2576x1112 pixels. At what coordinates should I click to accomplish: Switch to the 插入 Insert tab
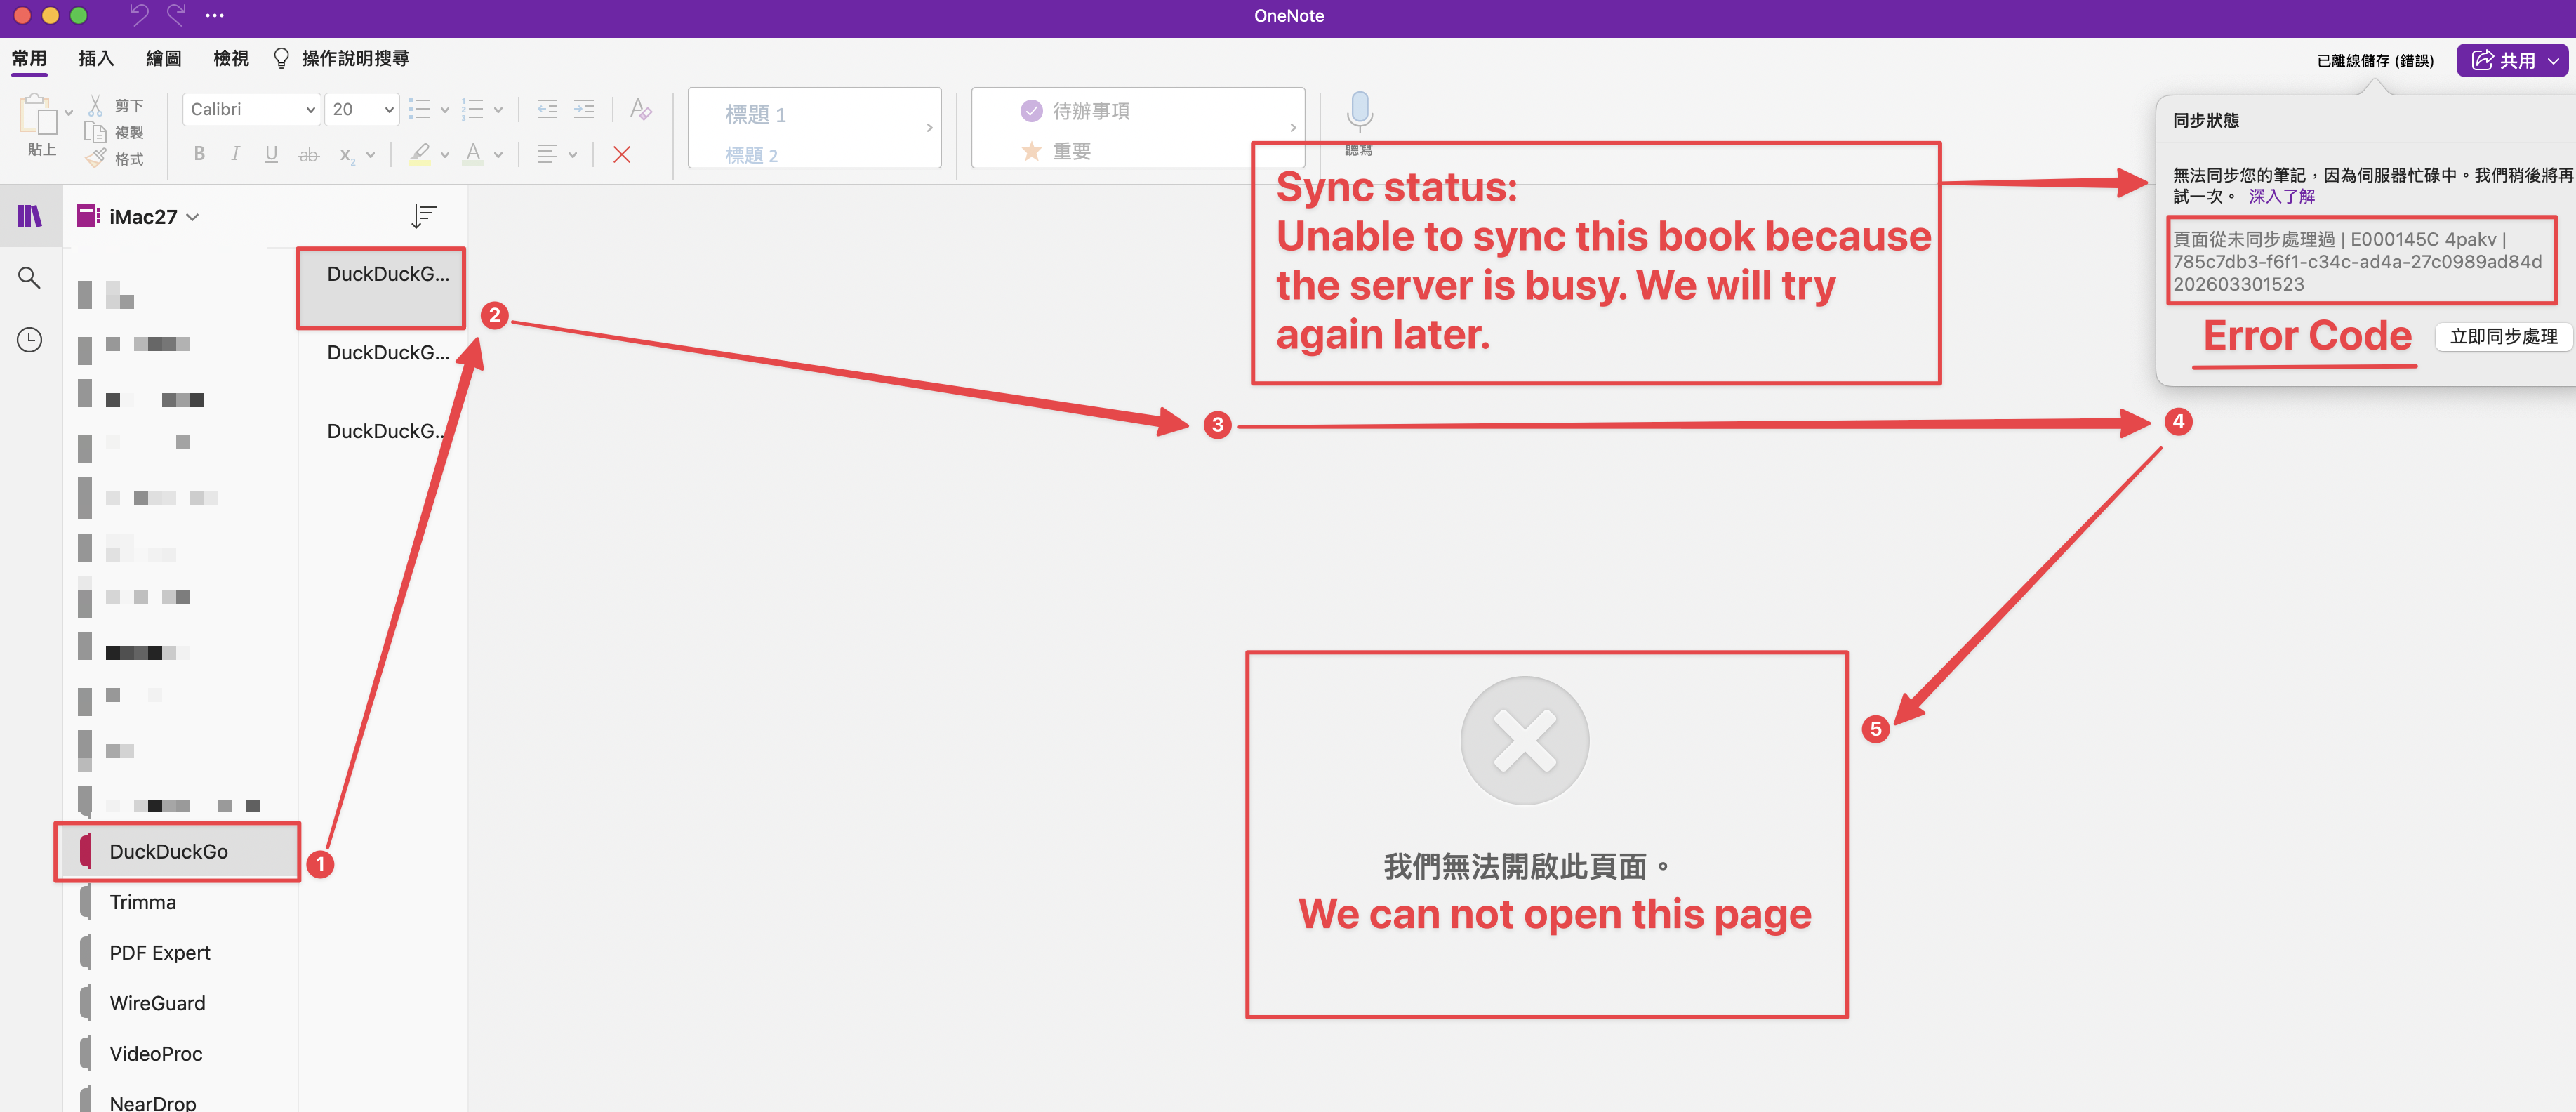96,58
